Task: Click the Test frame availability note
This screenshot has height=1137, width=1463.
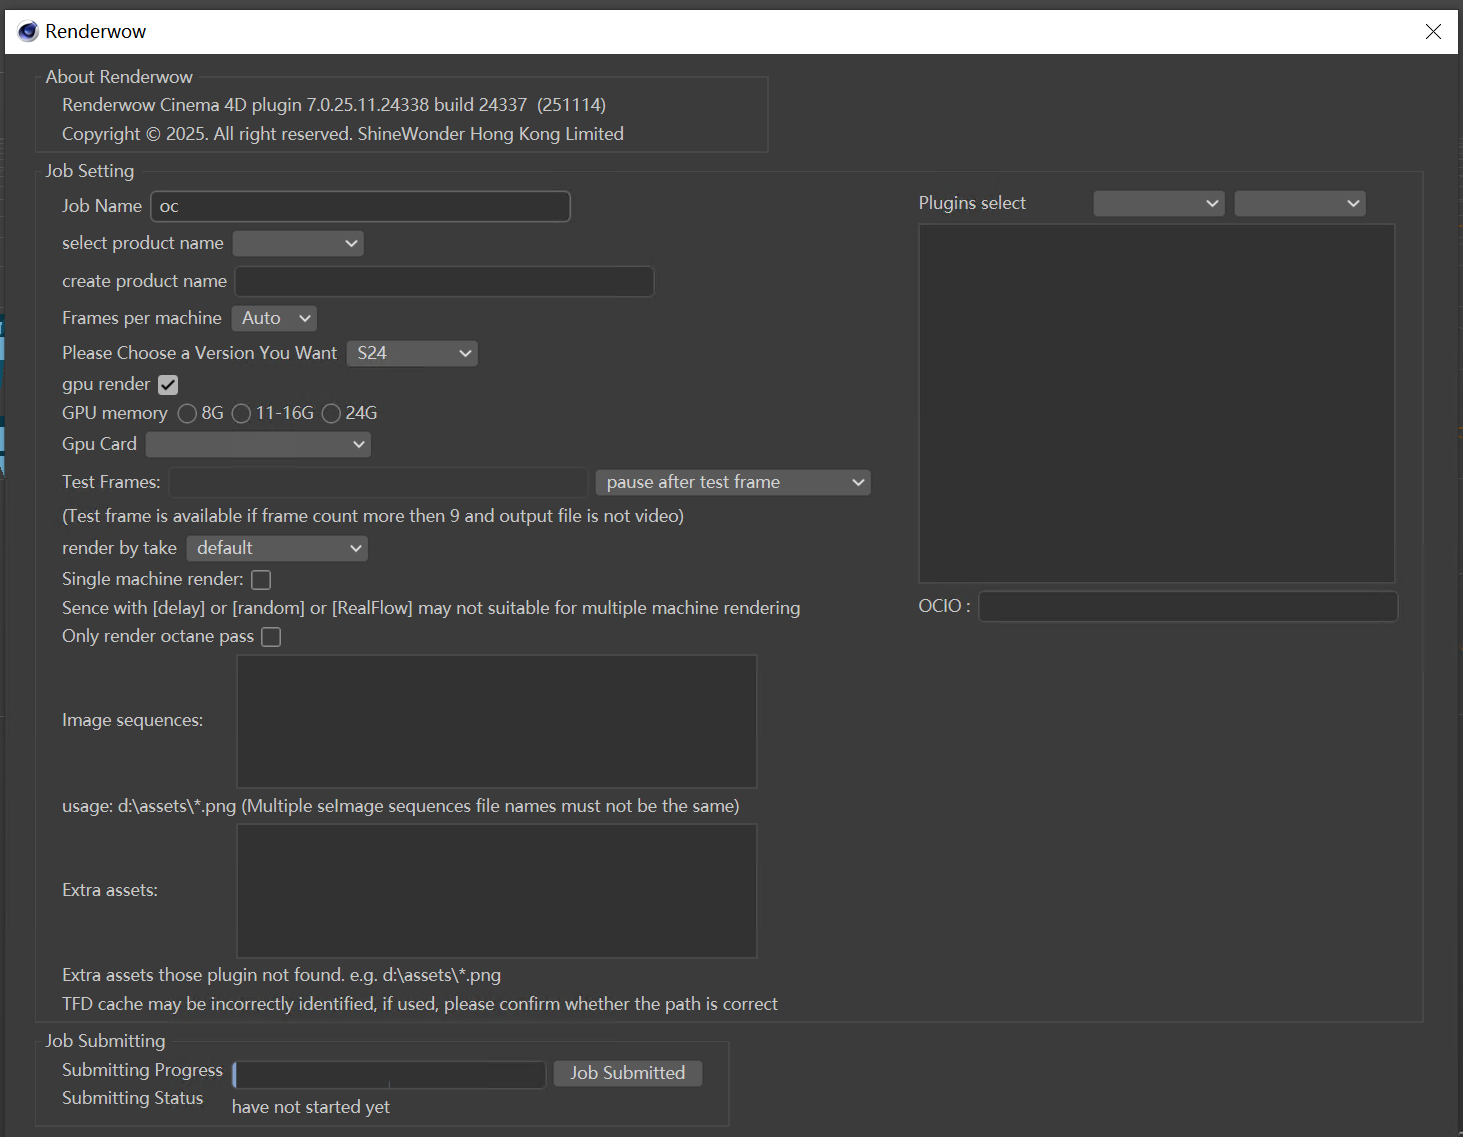Action: pos(373,516)
